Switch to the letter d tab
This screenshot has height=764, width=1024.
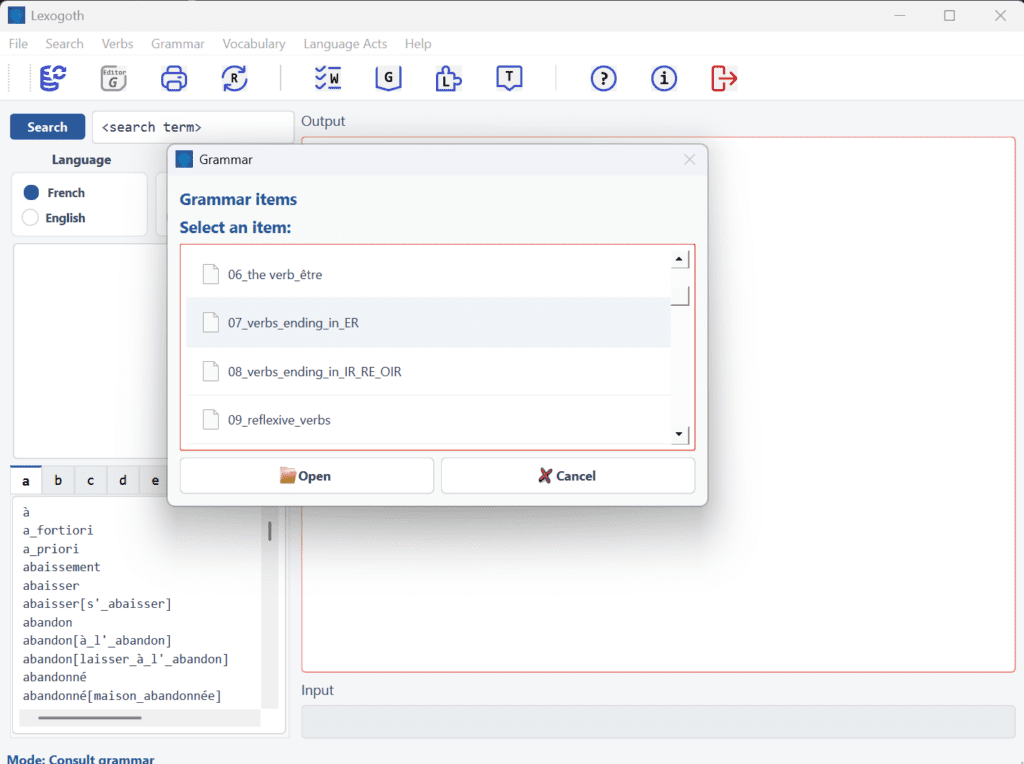[123, 481]
